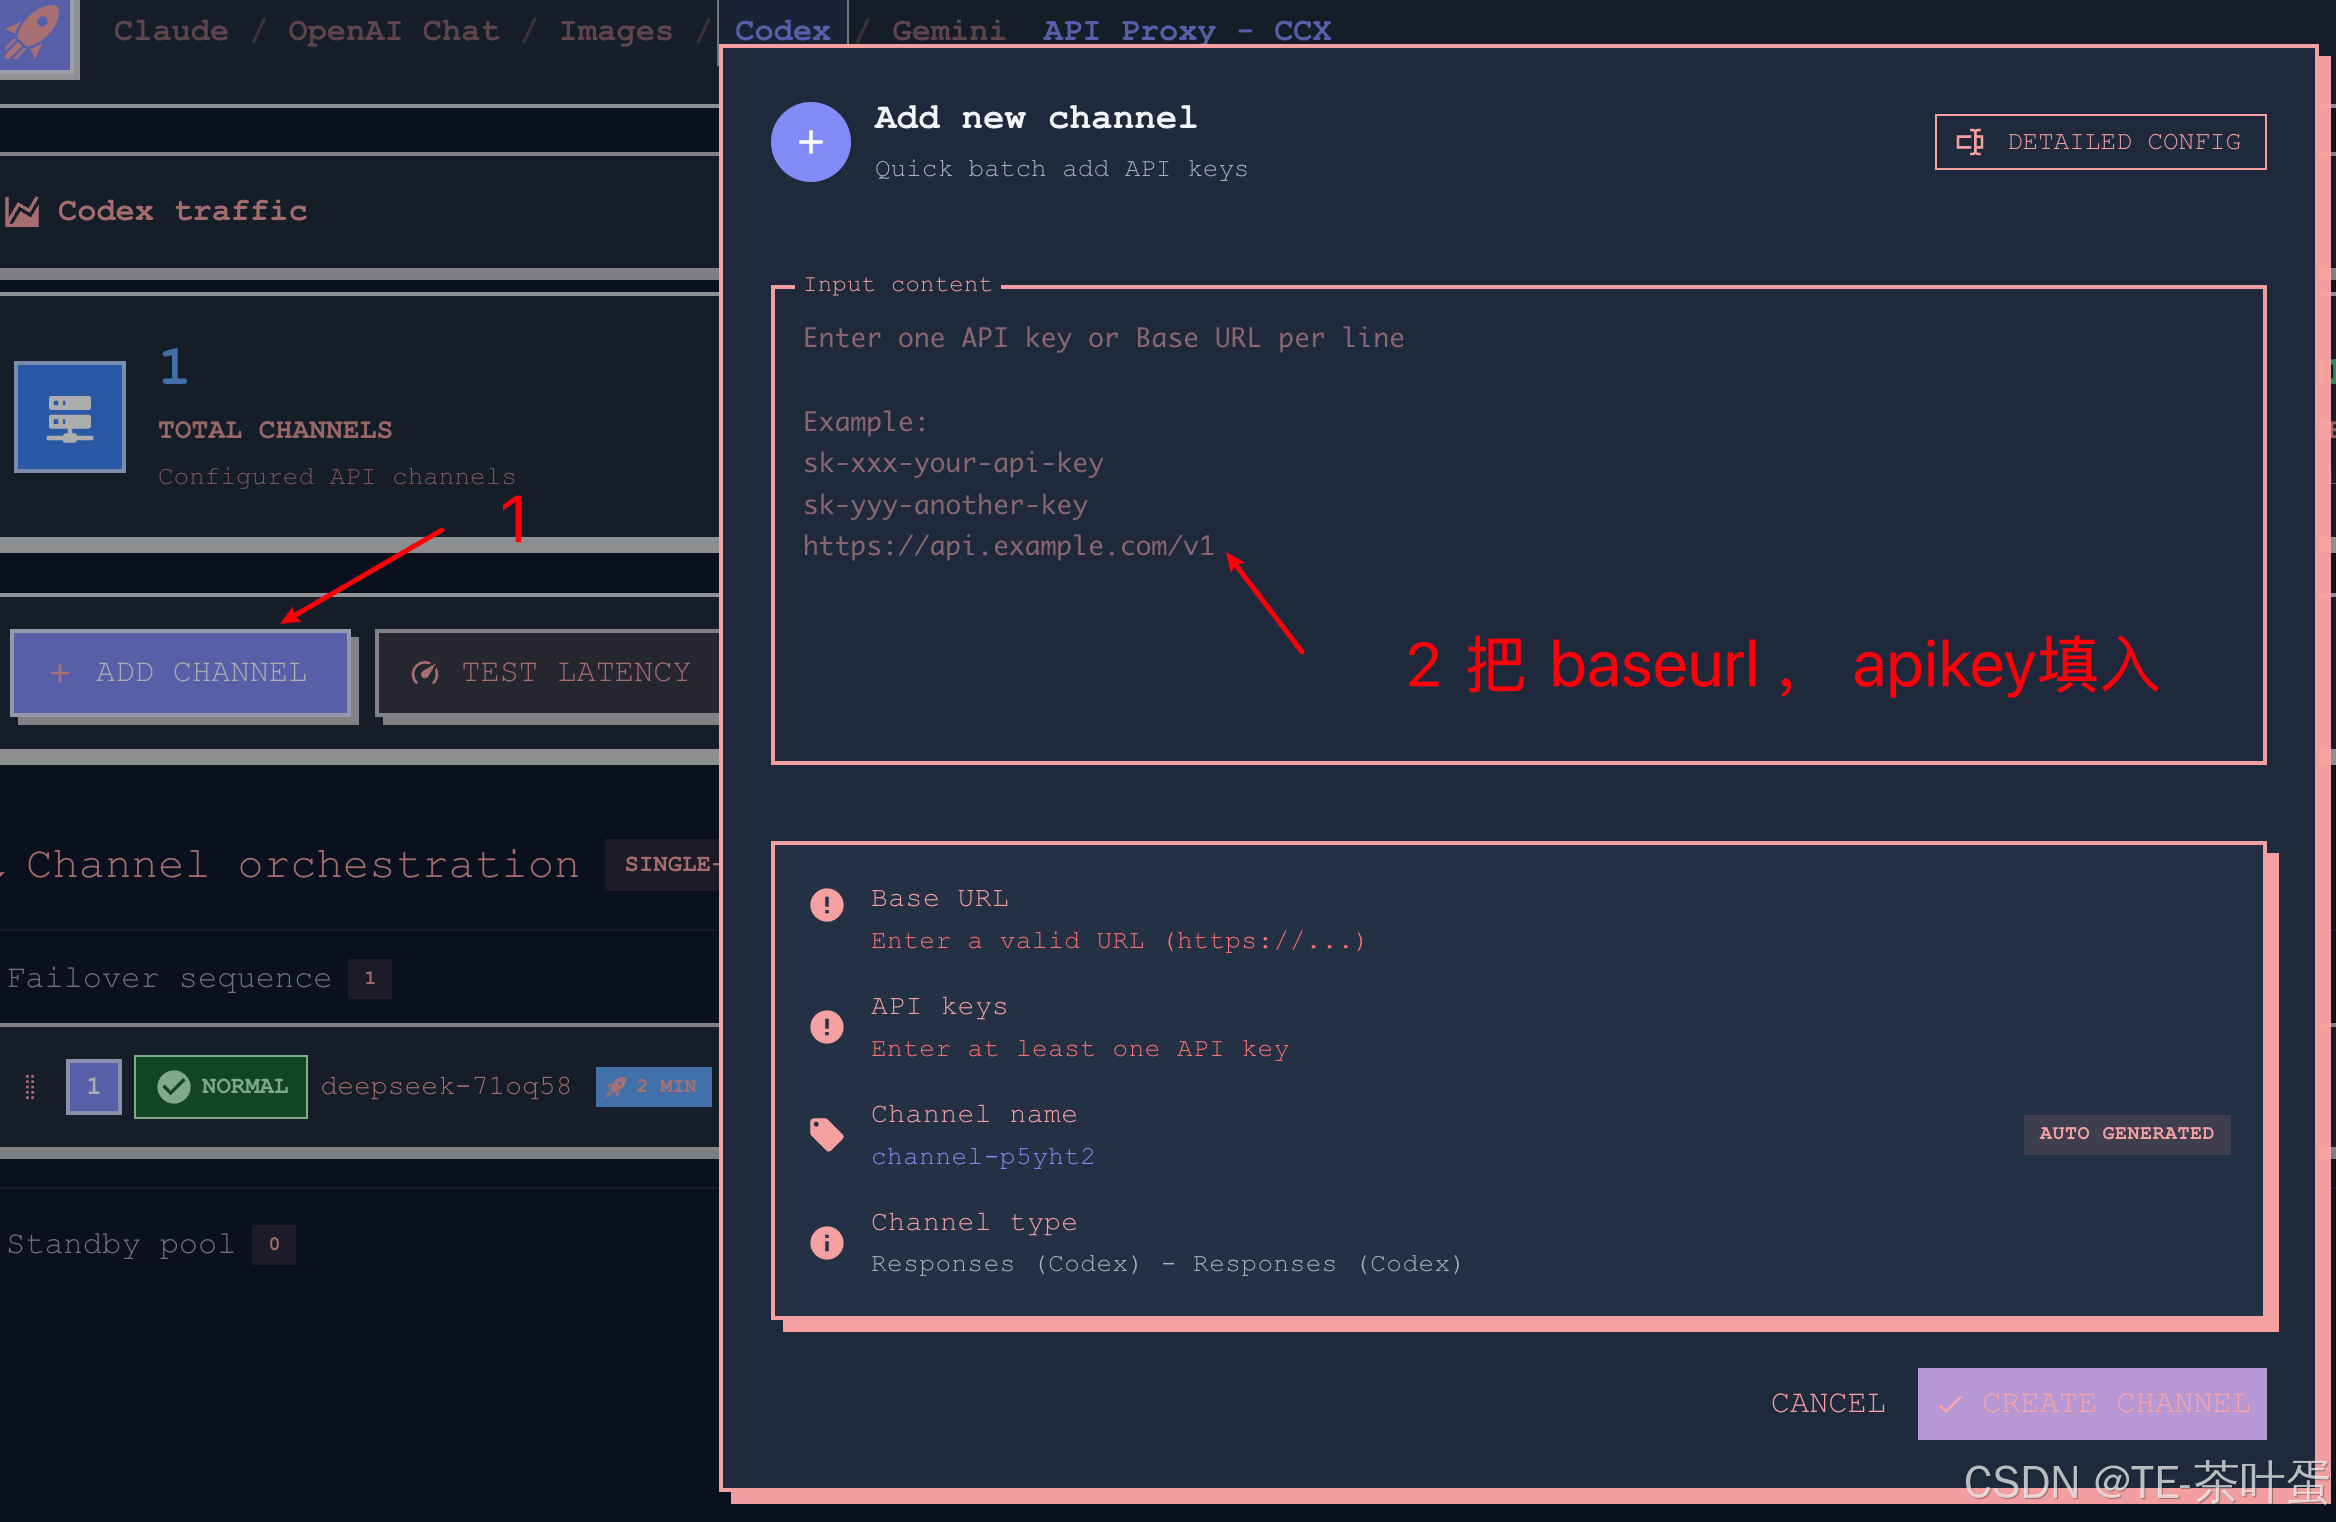Click the Standby pool count badge
Viewport: 2336px width, 1522px height.
coord(274,1244)
